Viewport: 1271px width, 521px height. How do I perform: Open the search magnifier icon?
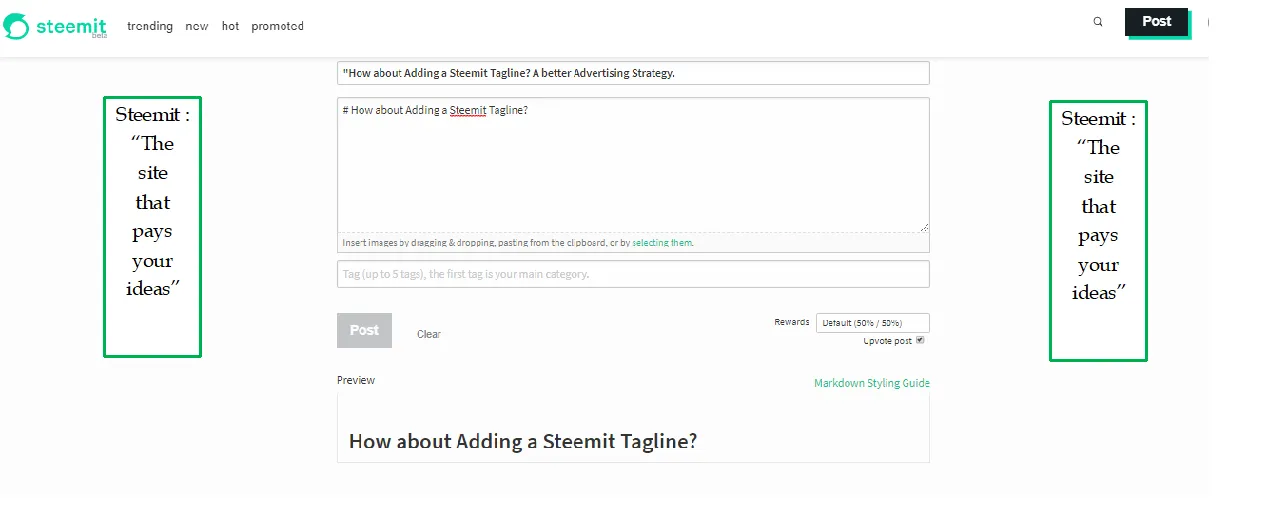coord(1098,21)
